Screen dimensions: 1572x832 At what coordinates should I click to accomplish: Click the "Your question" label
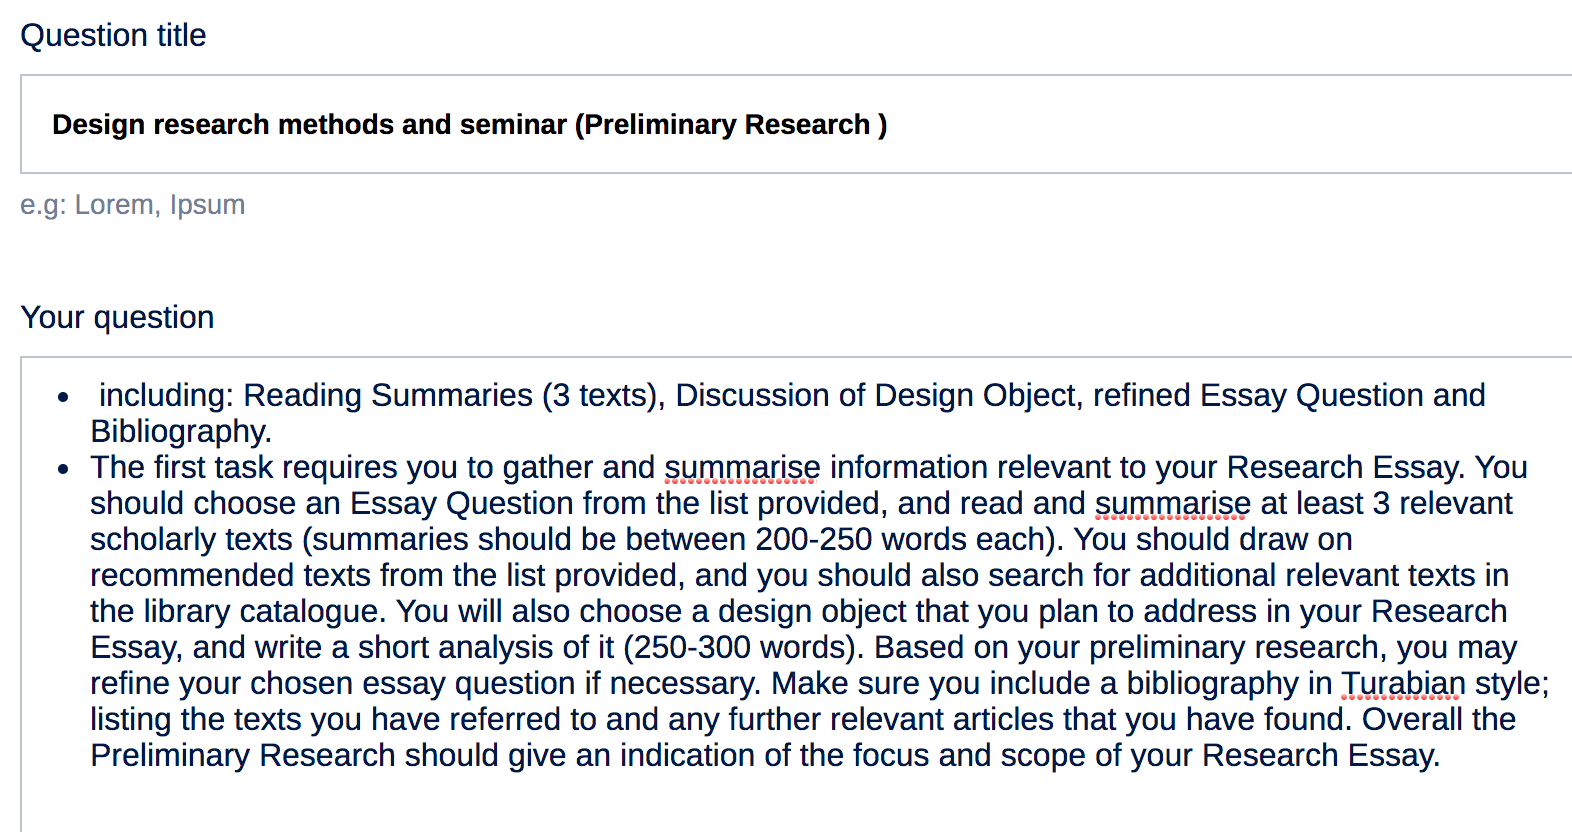(x=117, y=317)
